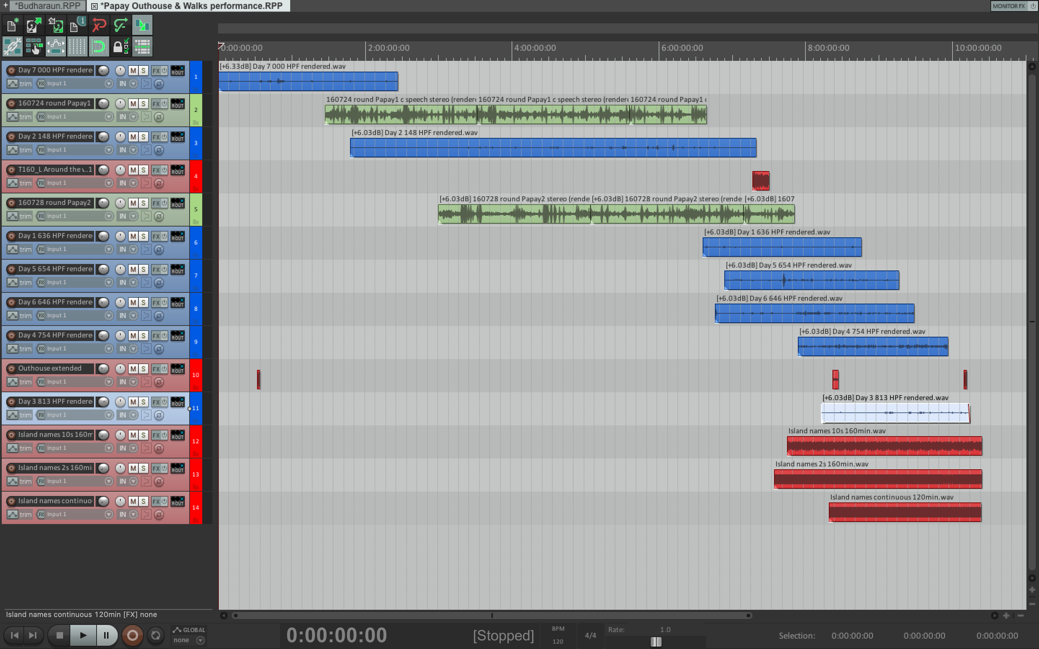Click the green Redo arrow icon

(120, 25)
